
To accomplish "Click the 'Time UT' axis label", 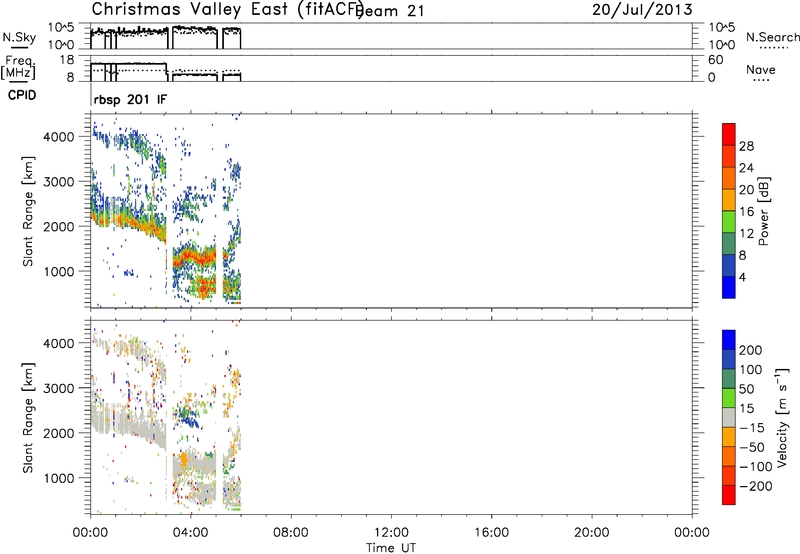I will coord(391,548).
